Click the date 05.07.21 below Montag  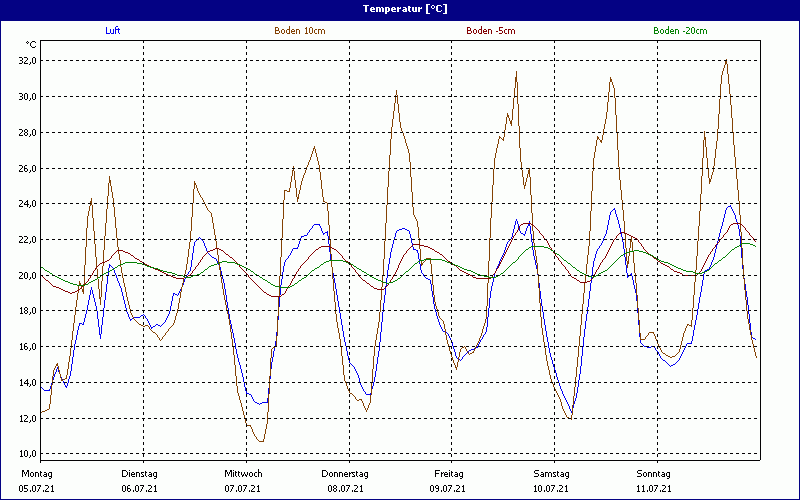[37, 489]
